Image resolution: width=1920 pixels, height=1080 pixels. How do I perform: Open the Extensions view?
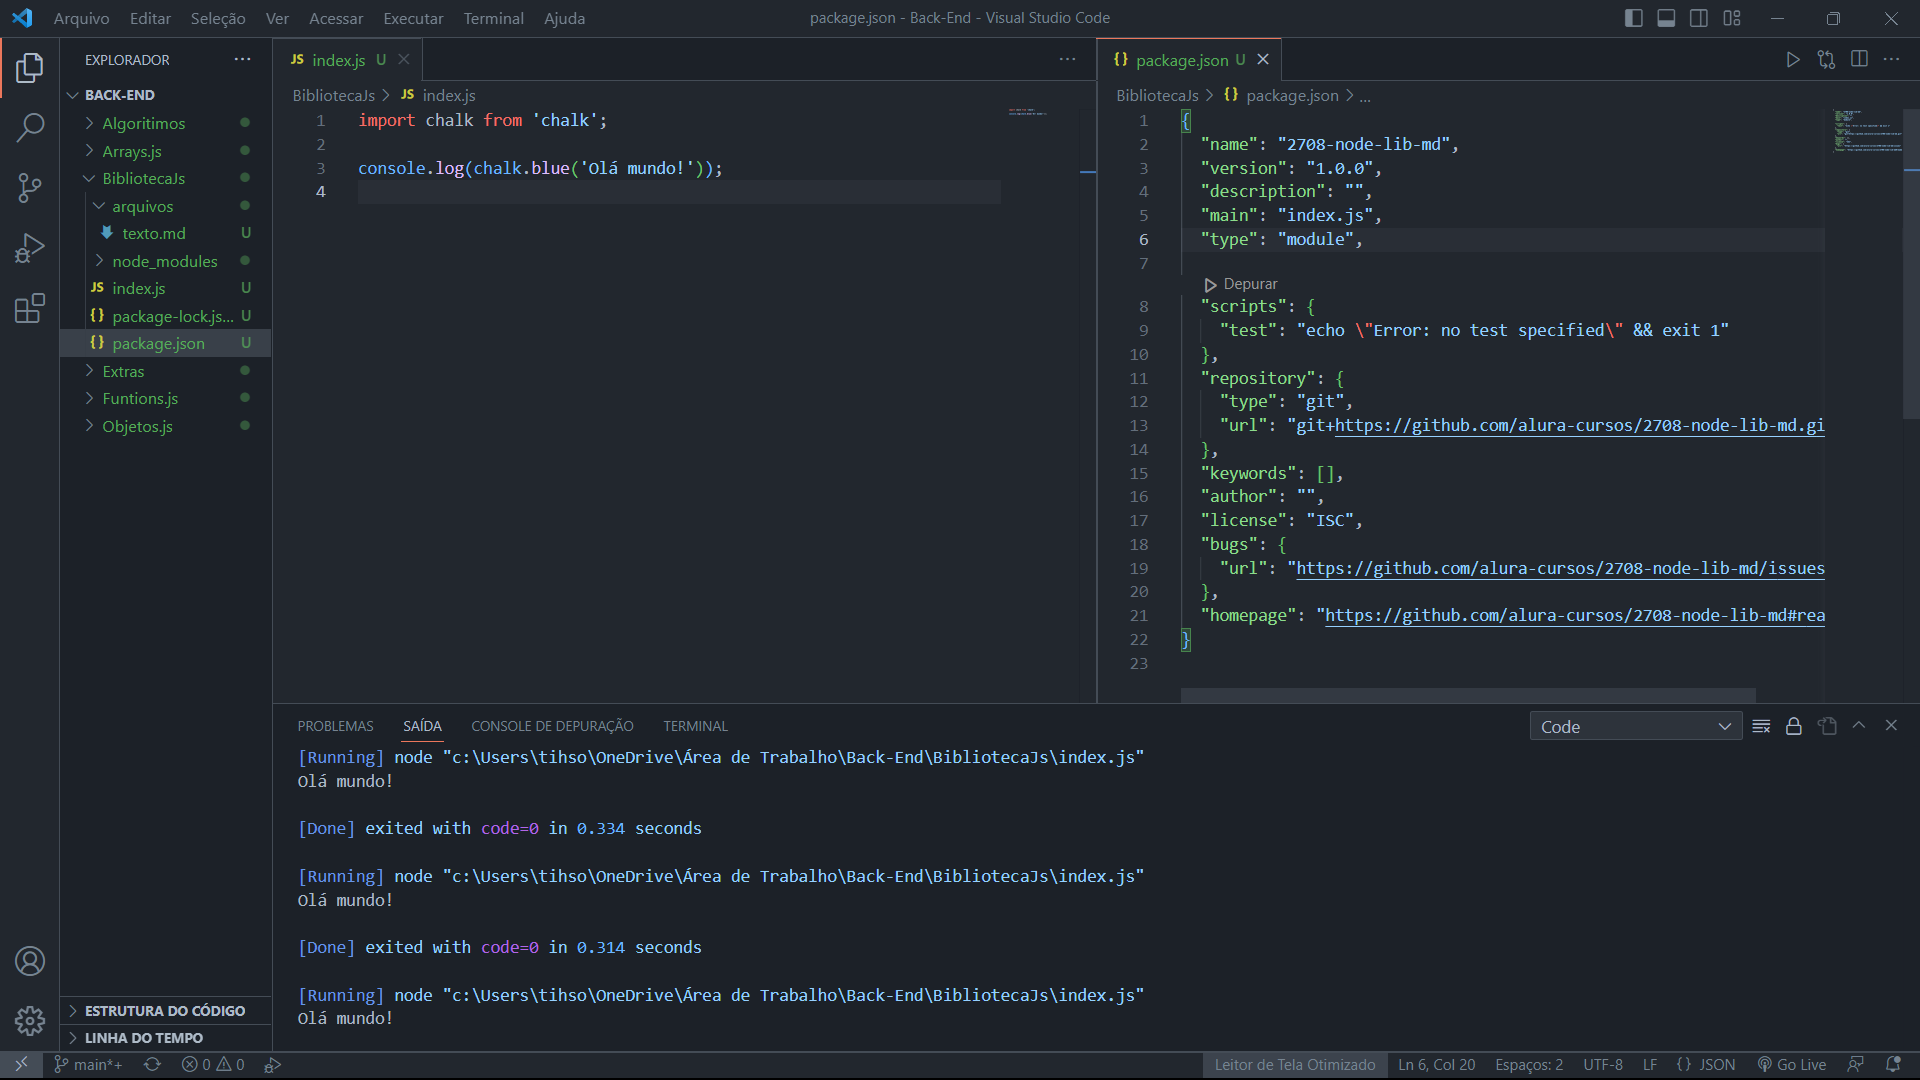tap(30, 308)
